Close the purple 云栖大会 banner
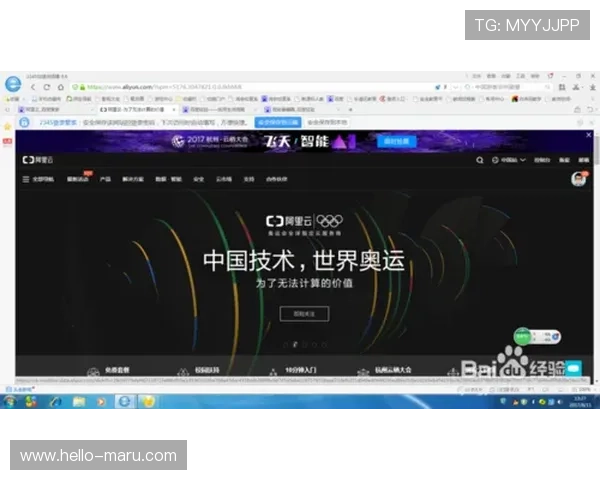The image size is (600, 480). pos(589,135)
